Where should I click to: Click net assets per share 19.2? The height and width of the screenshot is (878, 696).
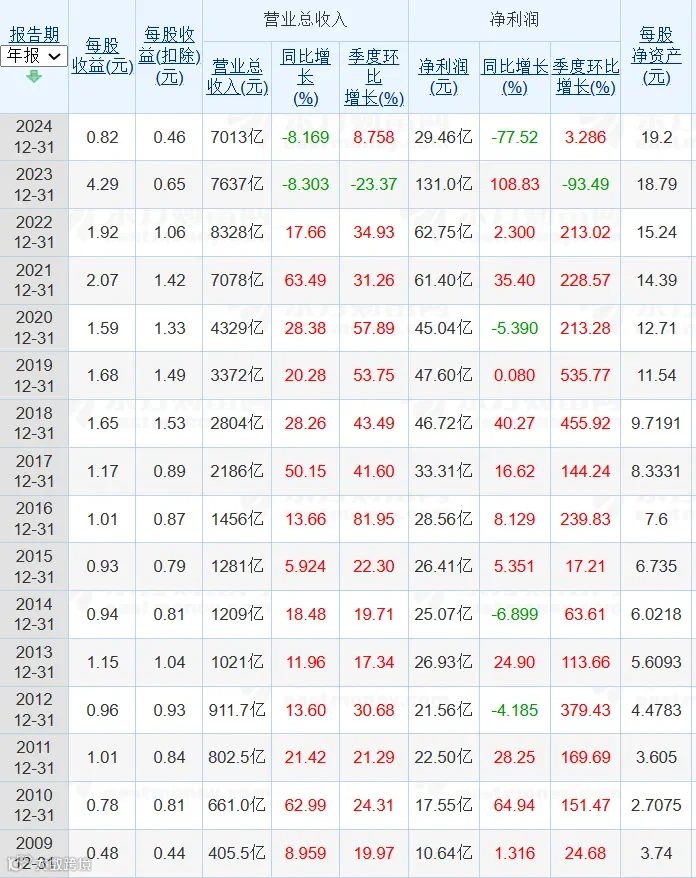pyautogui.click(x=656, y=137)
